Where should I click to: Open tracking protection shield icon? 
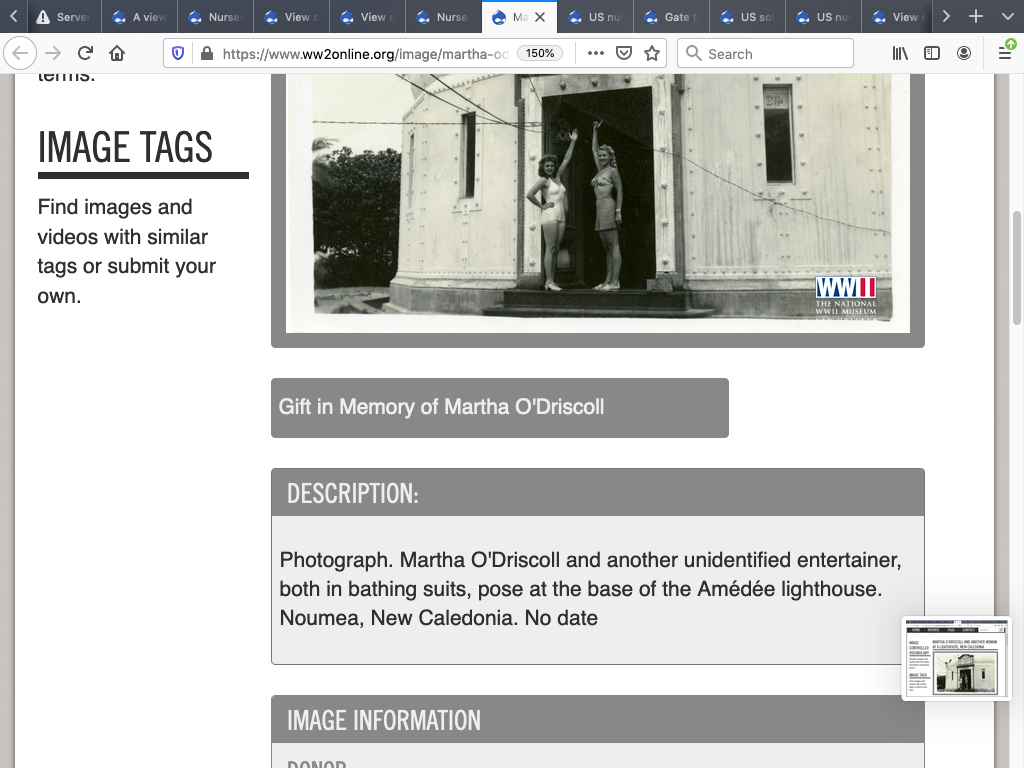click(x=178, y=54)
